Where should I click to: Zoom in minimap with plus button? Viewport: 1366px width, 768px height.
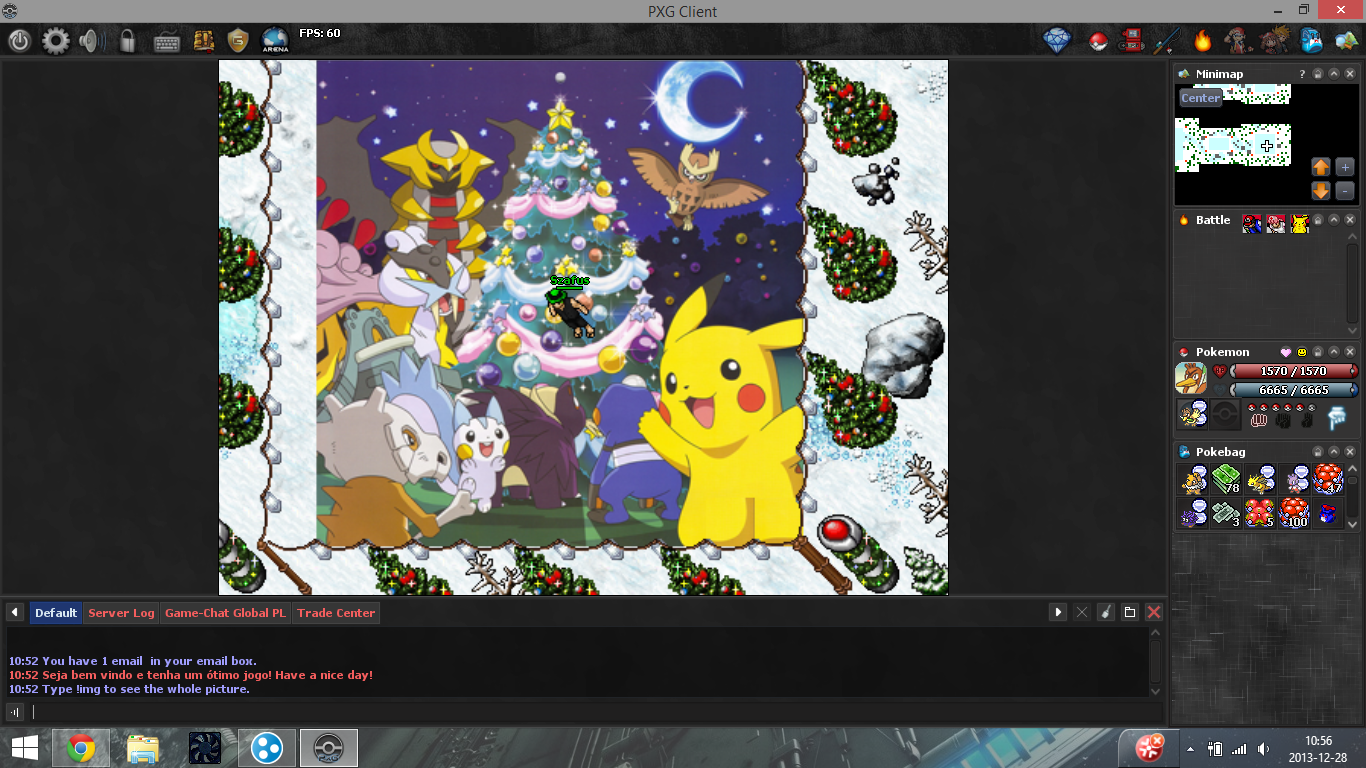coord(1345,167)
